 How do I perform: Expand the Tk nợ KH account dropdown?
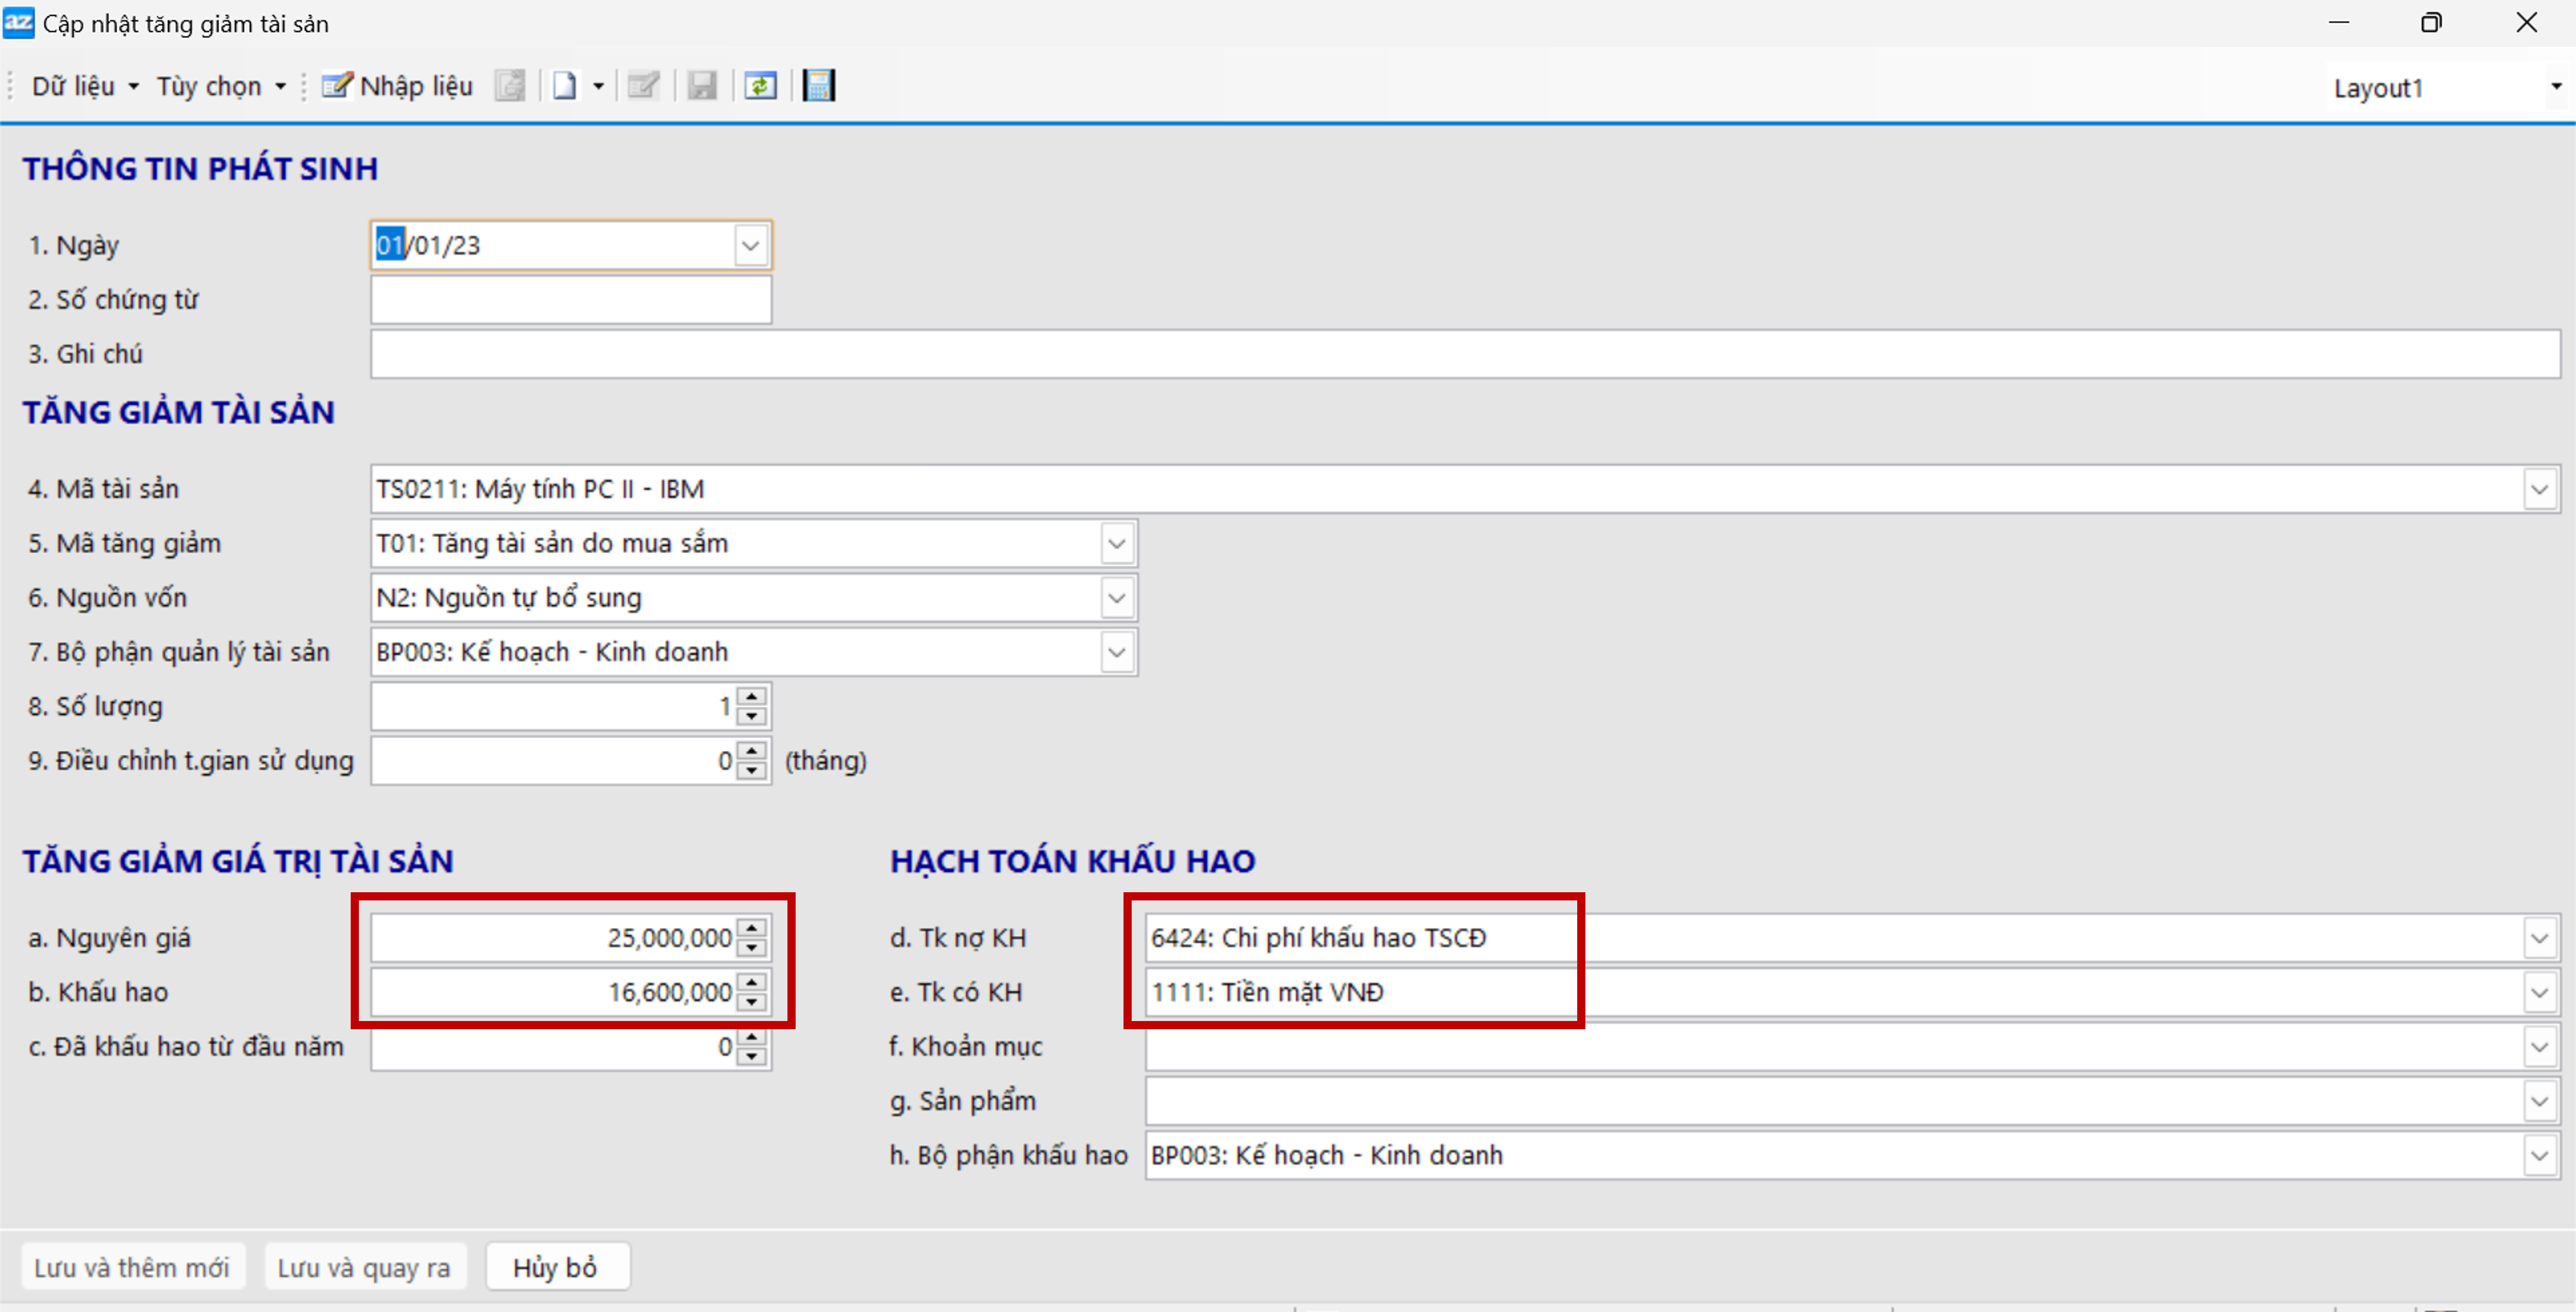pos(2539,938)
